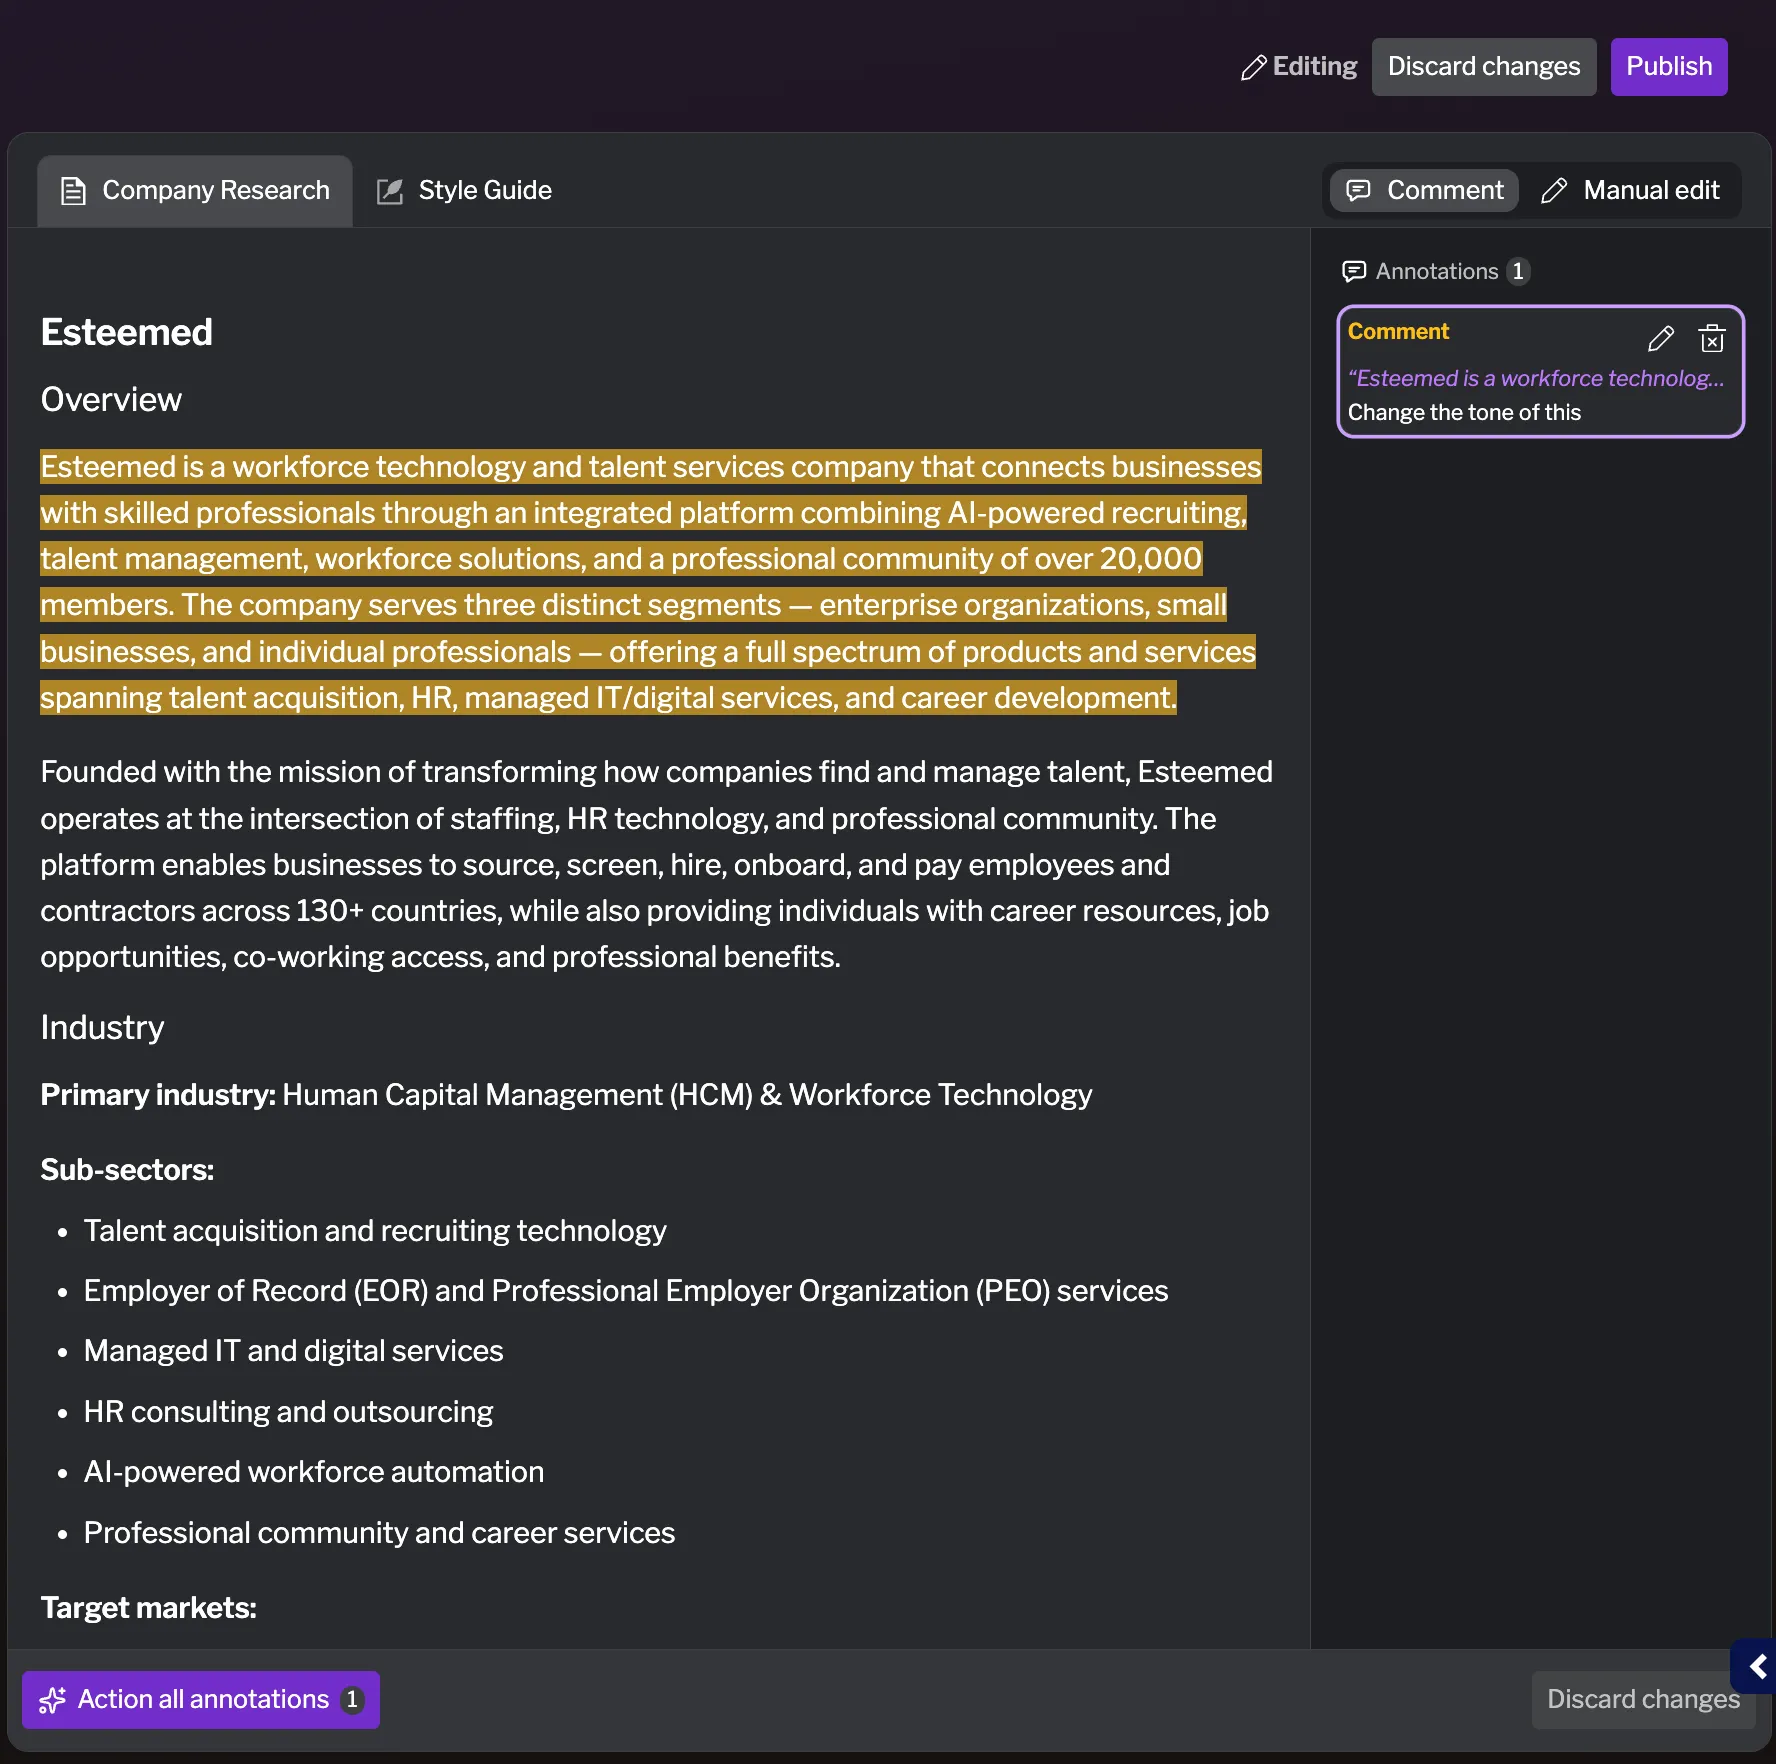Image resolution: width=1776 pixels, height=1764 pixels.
Task: Click the Publish button
Action: tap(1668, 67)
